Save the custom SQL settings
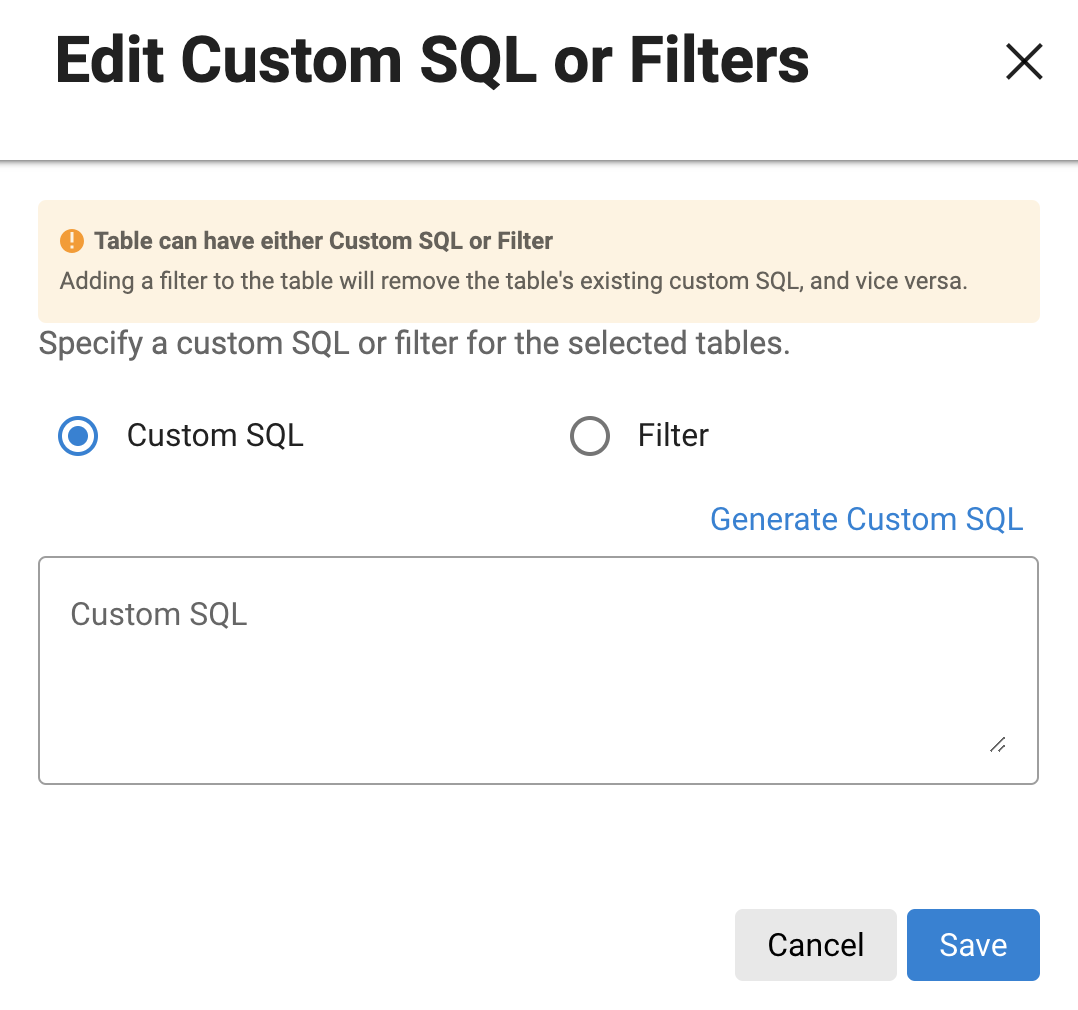Image resolution: width=1078 pixels, height=1010 pixels. click(972, 945)
